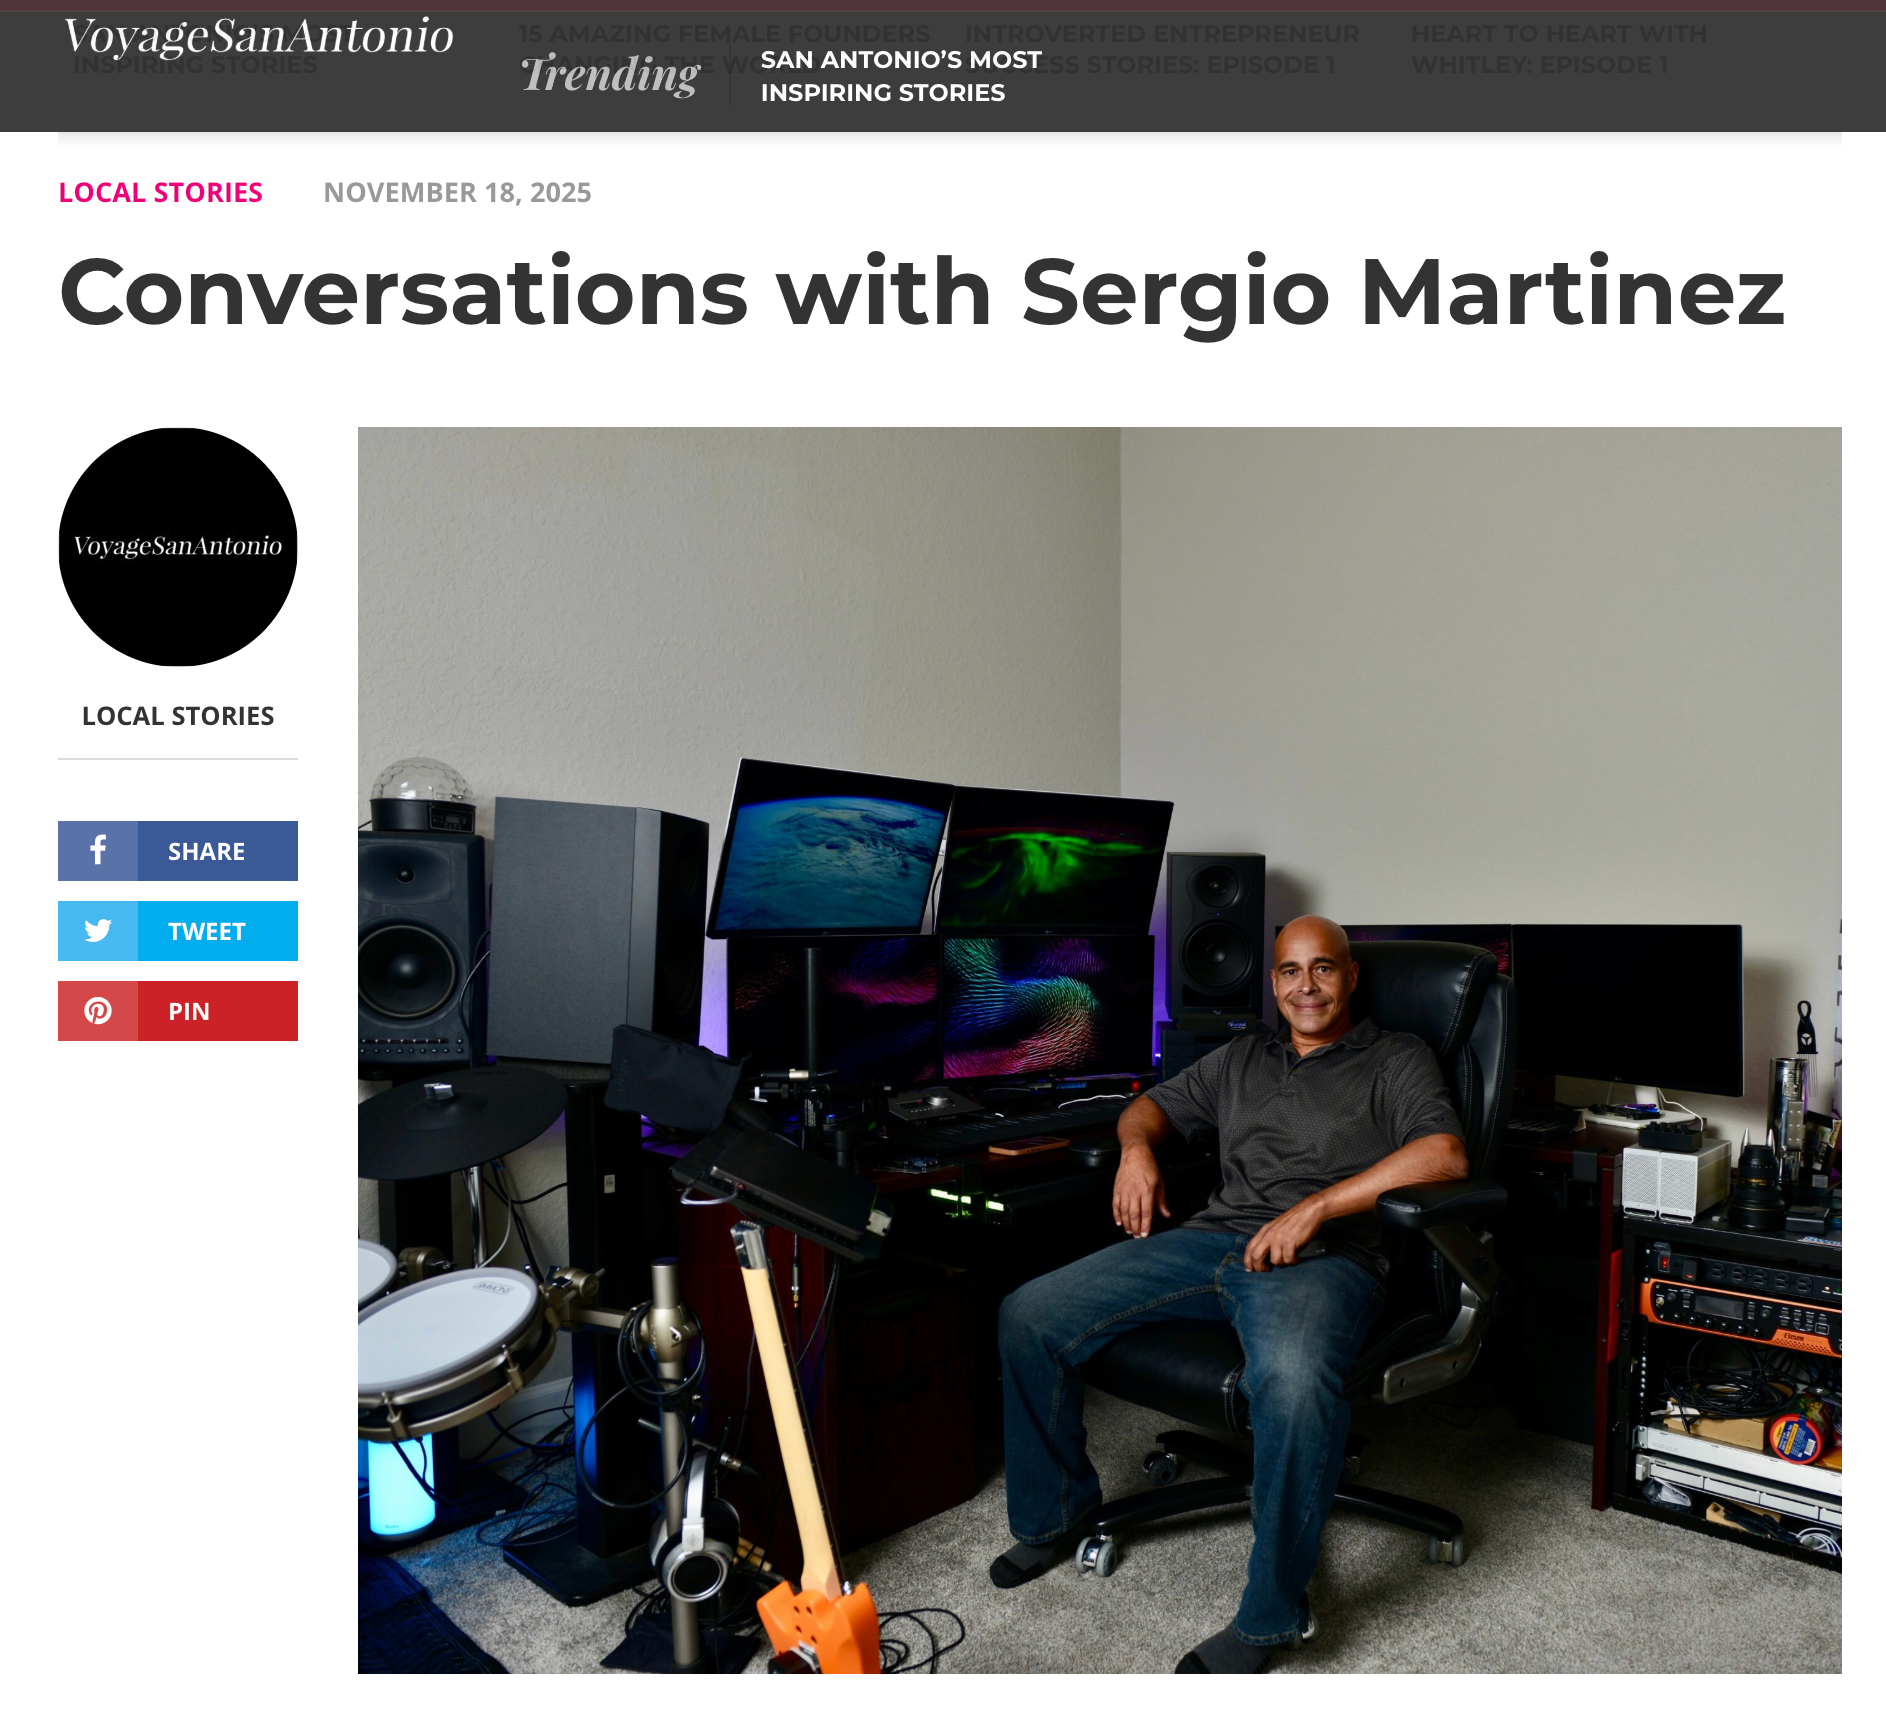Screen dimensions: 1886x1718
Task: Click the LOCAL STORIES author label
Action: (x=178, y=716)
